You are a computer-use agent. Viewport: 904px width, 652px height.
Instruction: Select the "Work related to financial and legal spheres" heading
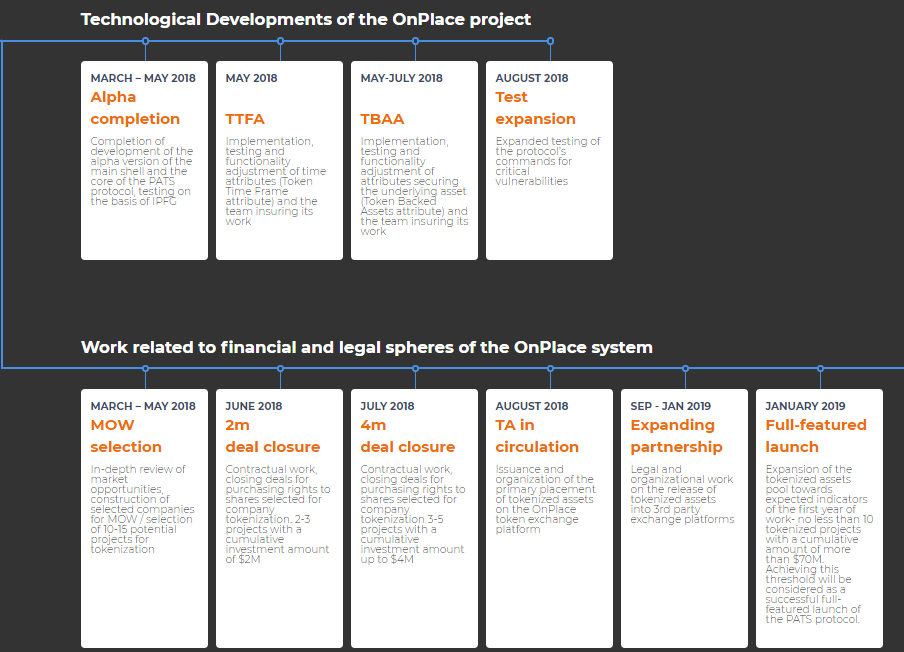pos(367,347)
